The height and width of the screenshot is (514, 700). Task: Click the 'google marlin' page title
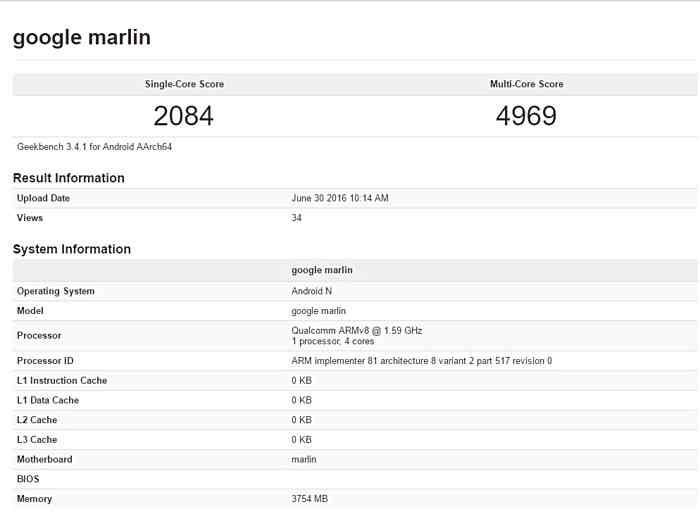click(x=82, y=38)
